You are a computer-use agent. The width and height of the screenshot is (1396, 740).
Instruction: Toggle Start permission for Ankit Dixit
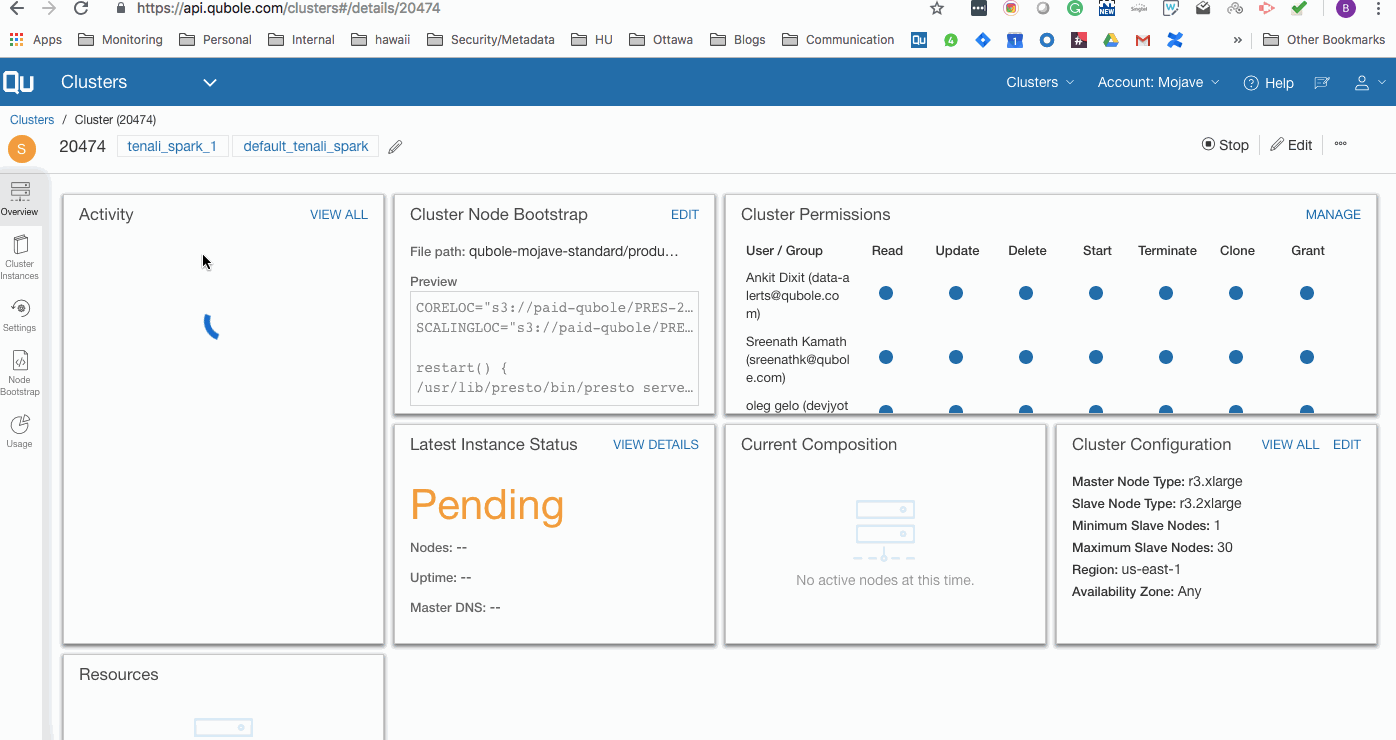1096,293
